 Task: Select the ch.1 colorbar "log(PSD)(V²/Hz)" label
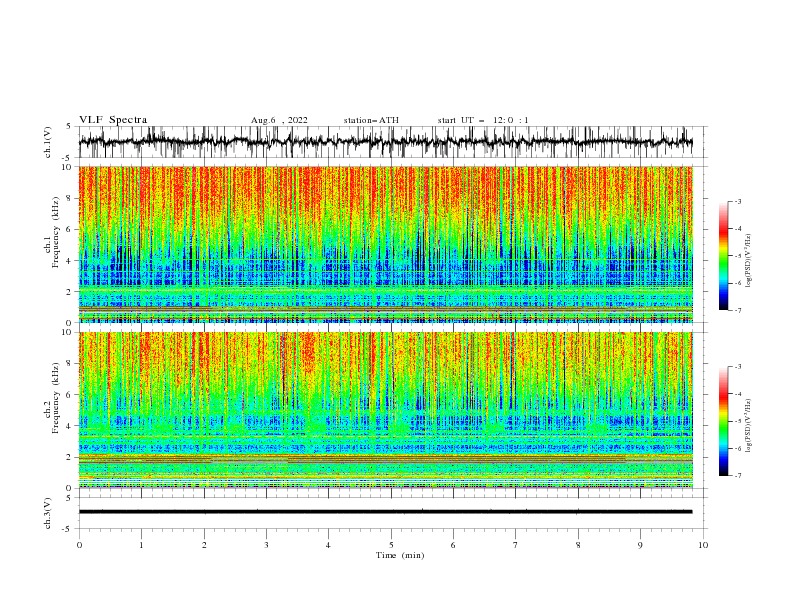pos(749,261)
